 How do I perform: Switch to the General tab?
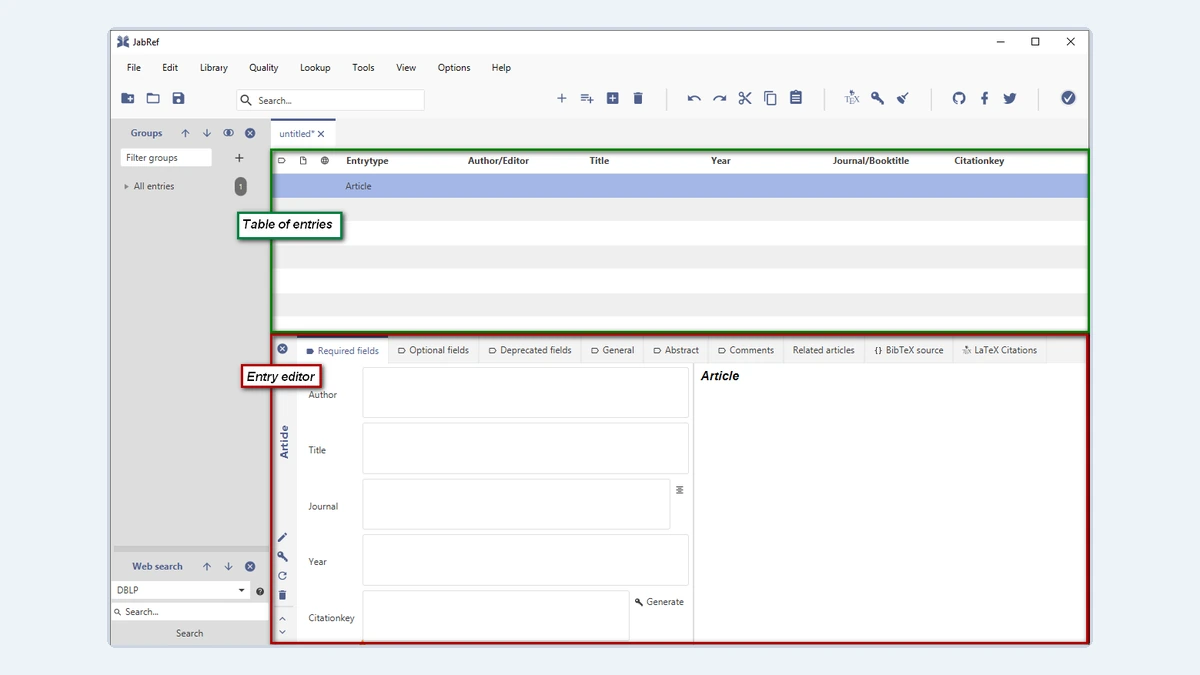coord(612,350)
